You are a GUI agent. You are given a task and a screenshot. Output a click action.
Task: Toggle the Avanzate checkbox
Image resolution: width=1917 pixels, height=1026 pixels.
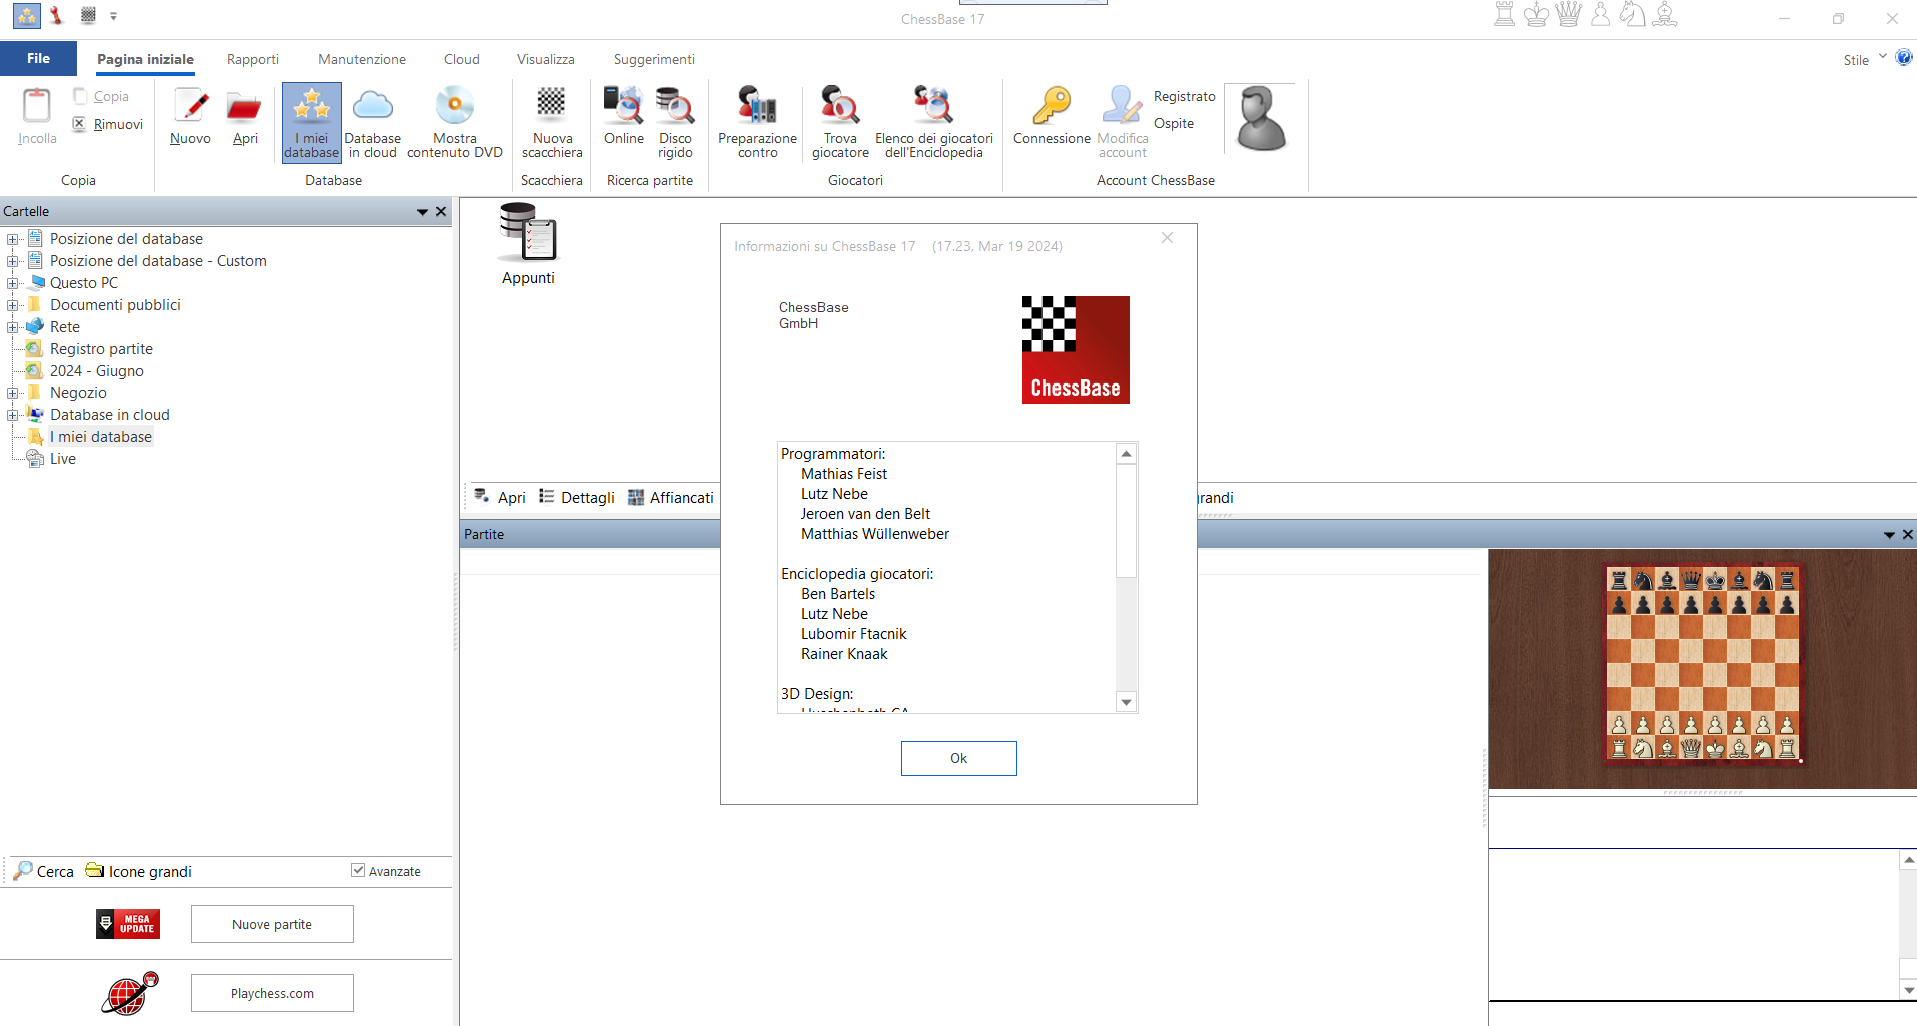pyautogui.click(x=358, y=870)
